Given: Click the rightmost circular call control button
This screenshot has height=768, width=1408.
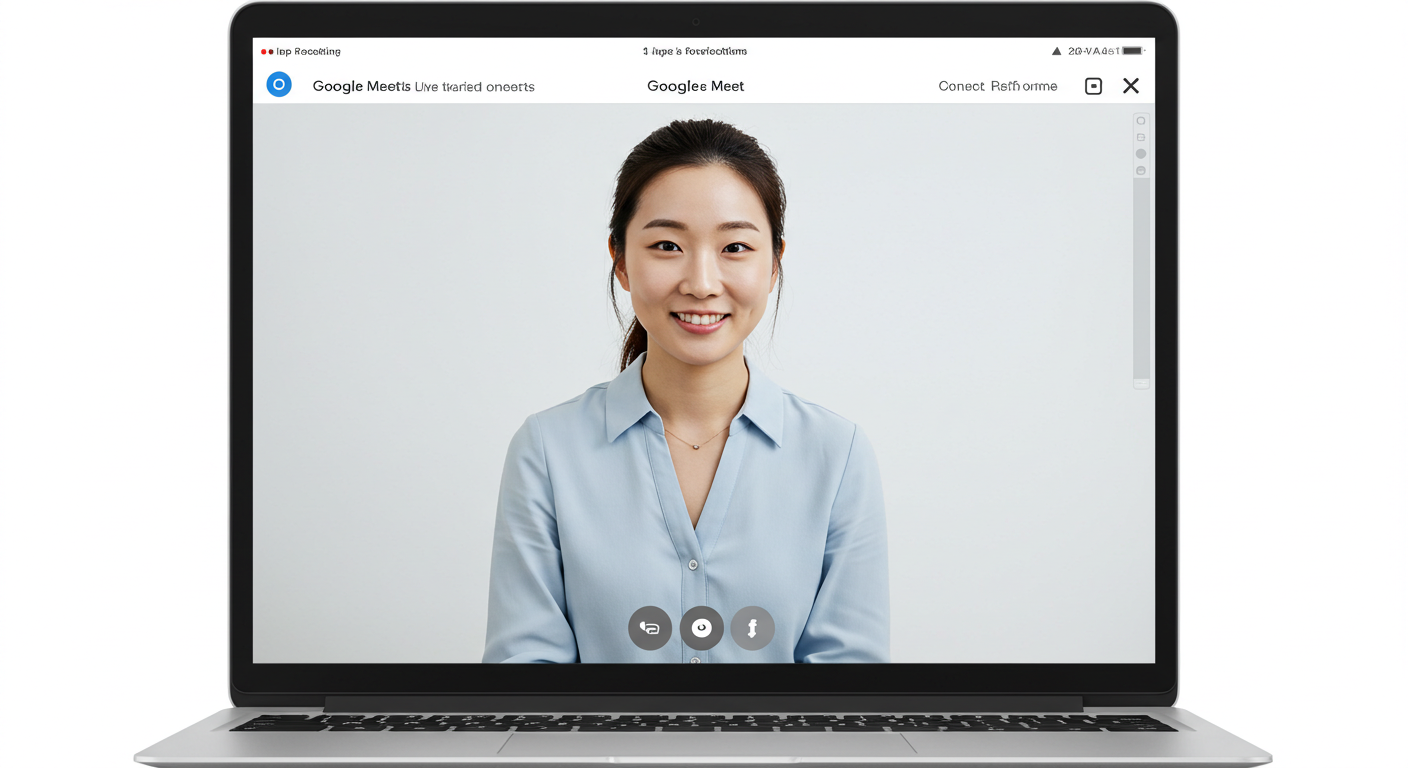Looking at the screenshot, I should [x=753, y=628].
